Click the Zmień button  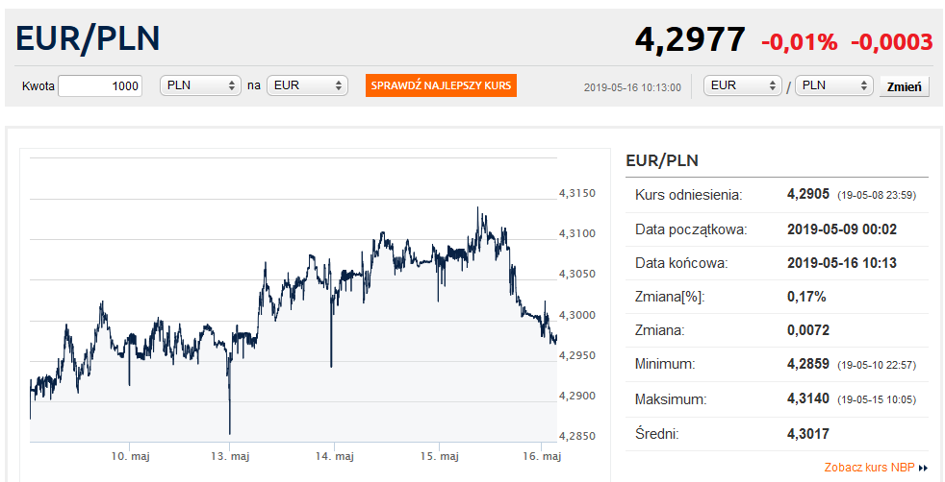pyautogui.click(x=905, y=87)
